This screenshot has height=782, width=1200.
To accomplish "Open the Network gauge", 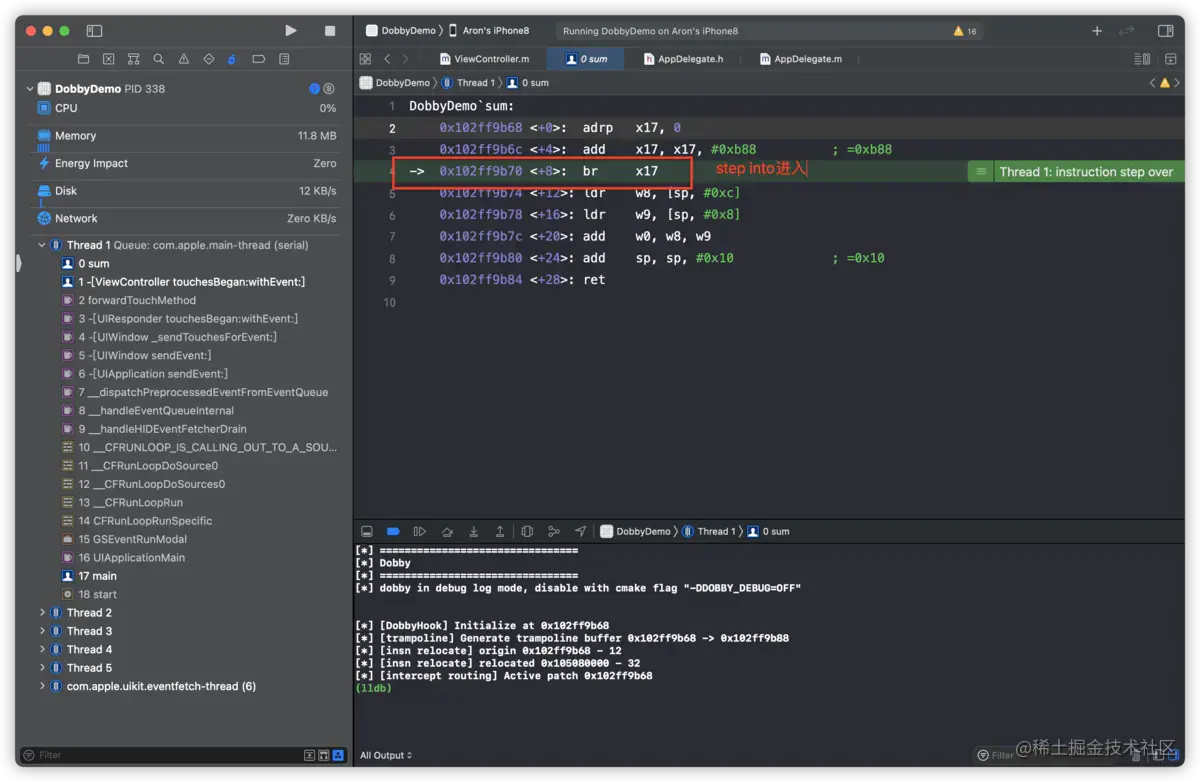I will [186, 218].
